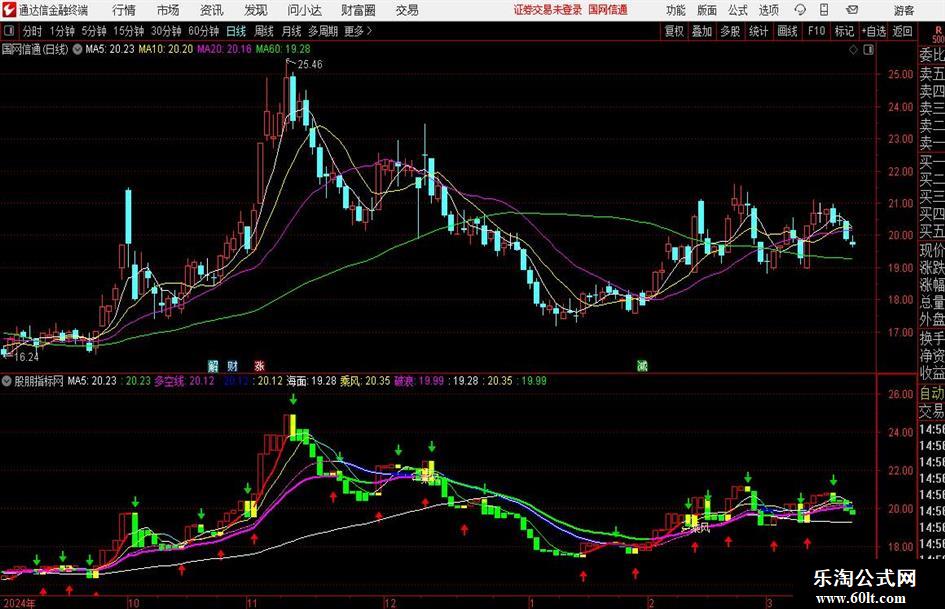945x609 pixels.
Task: Click the 财 event marker below the chart
Action: (233, 365)
